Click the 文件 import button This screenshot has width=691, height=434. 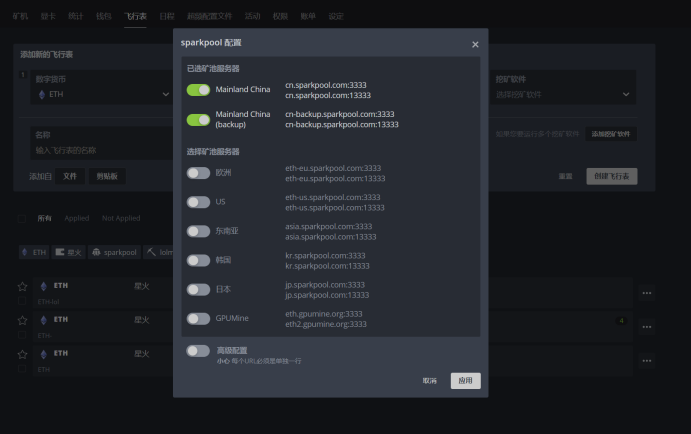pyautogui.click(x=70, y=176)
